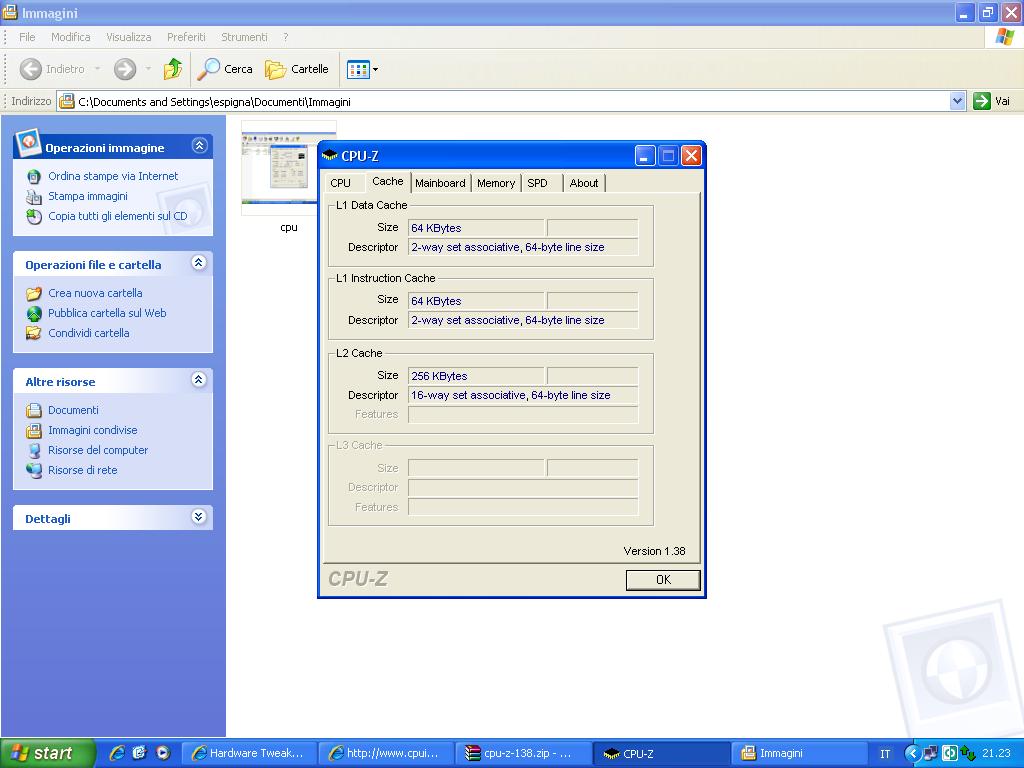Click the Risorse di rete icon
The height and width of the screenshot is (768, 1024).
34,470
